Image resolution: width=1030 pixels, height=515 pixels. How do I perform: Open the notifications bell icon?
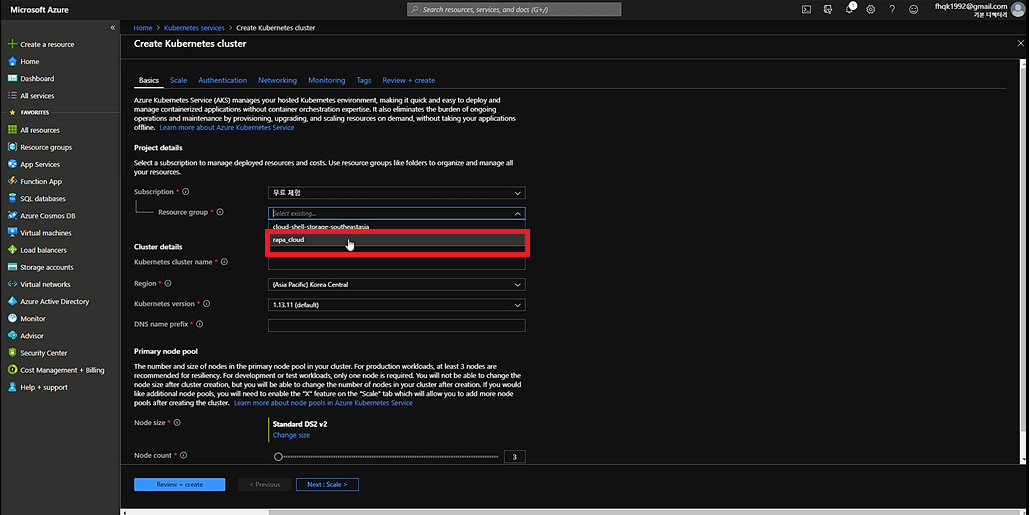pos(849,9)
